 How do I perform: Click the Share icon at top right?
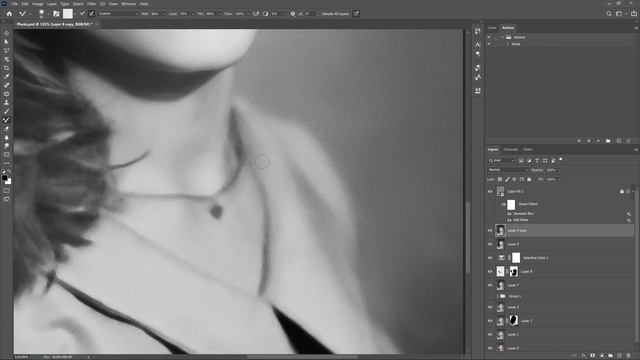633,13
